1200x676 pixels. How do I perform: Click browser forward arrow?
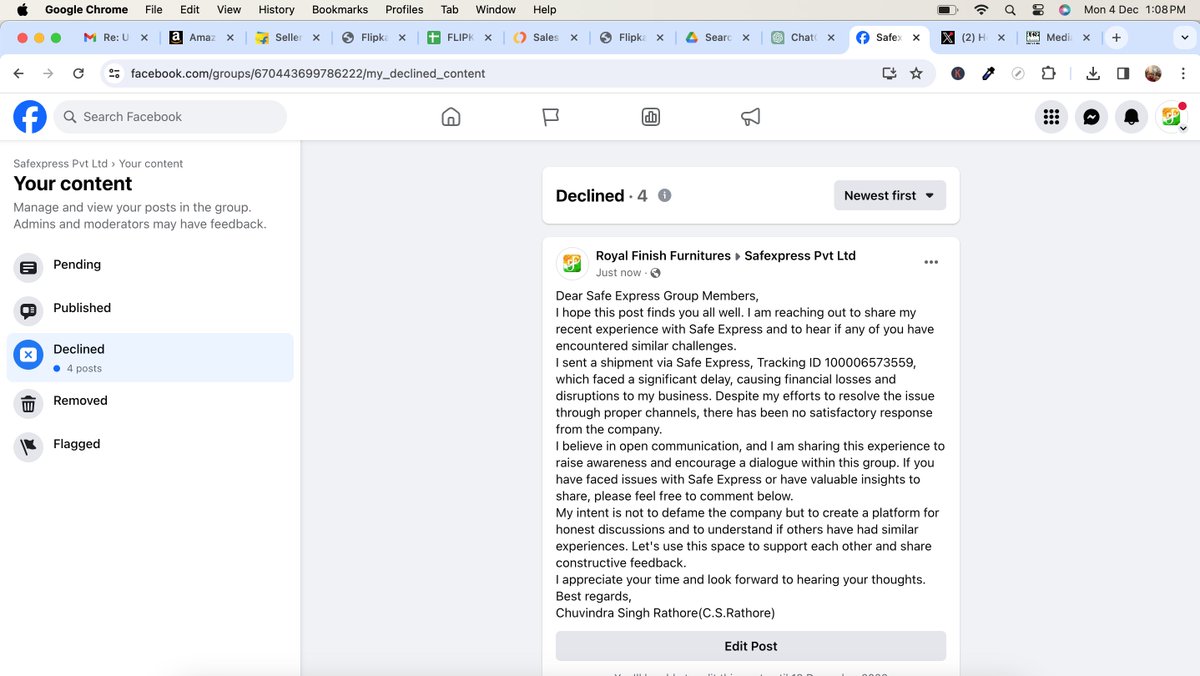click(48, 73)
